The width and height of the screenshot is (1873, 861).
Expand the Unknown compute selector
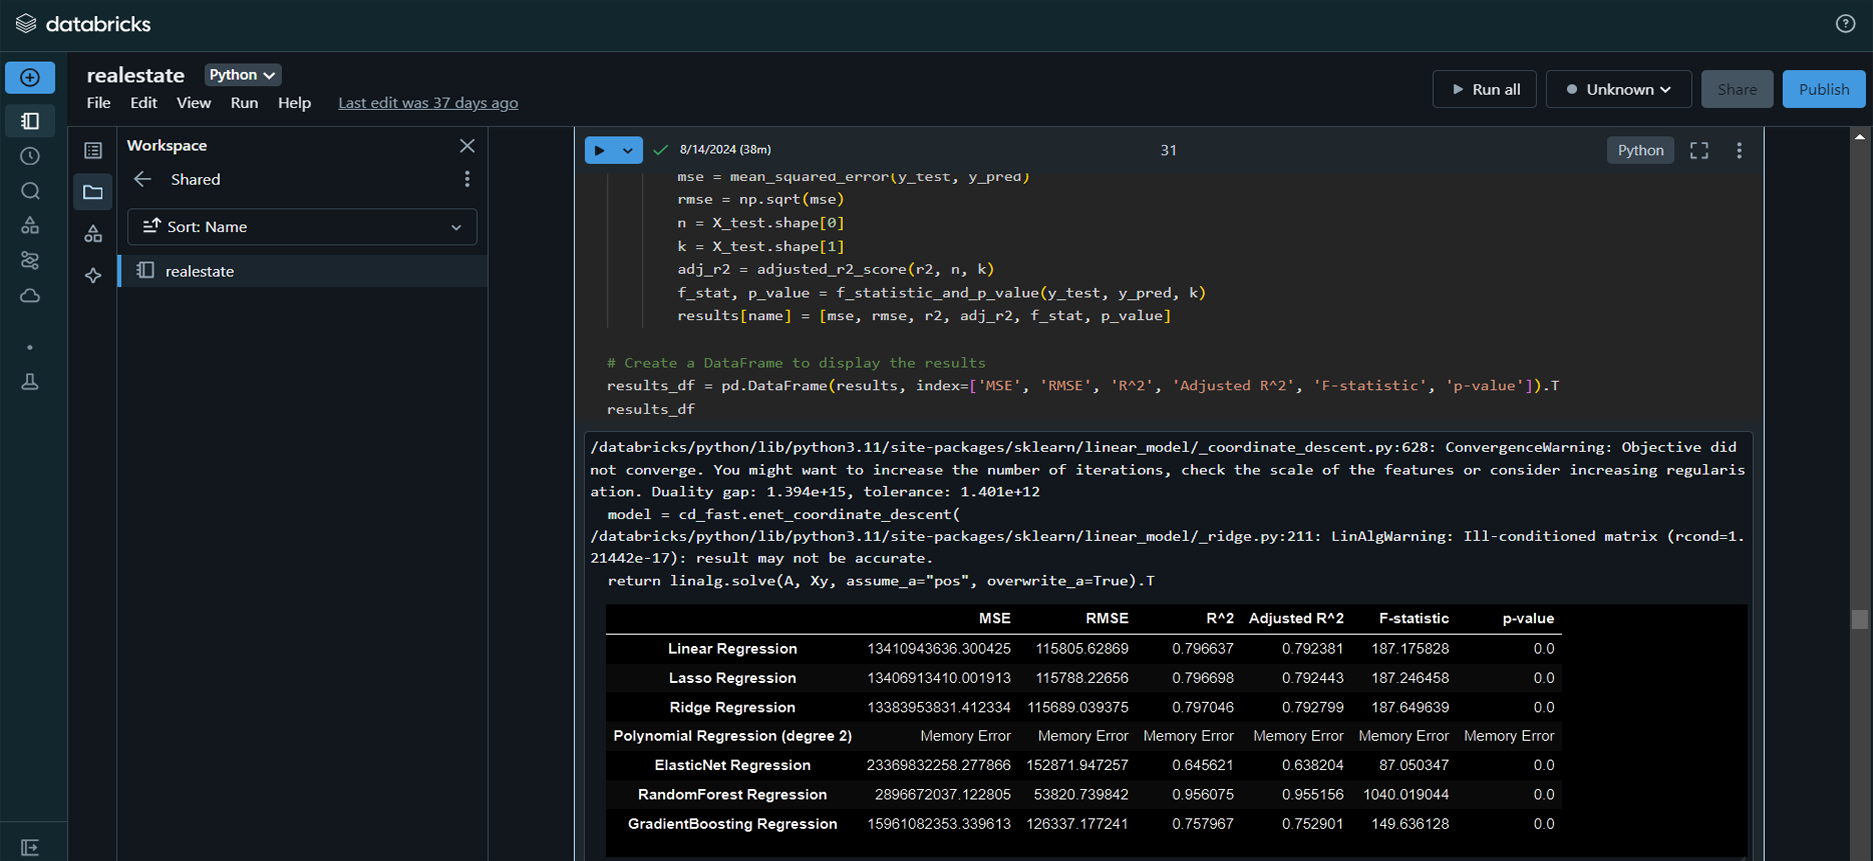[x=1618, y=89]
